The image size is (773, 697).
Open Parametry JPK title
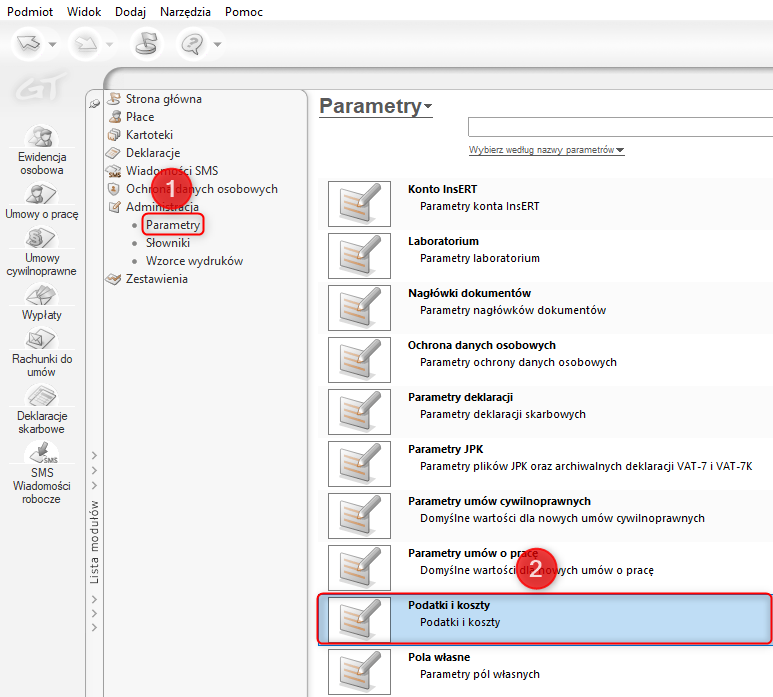[446, 449]
